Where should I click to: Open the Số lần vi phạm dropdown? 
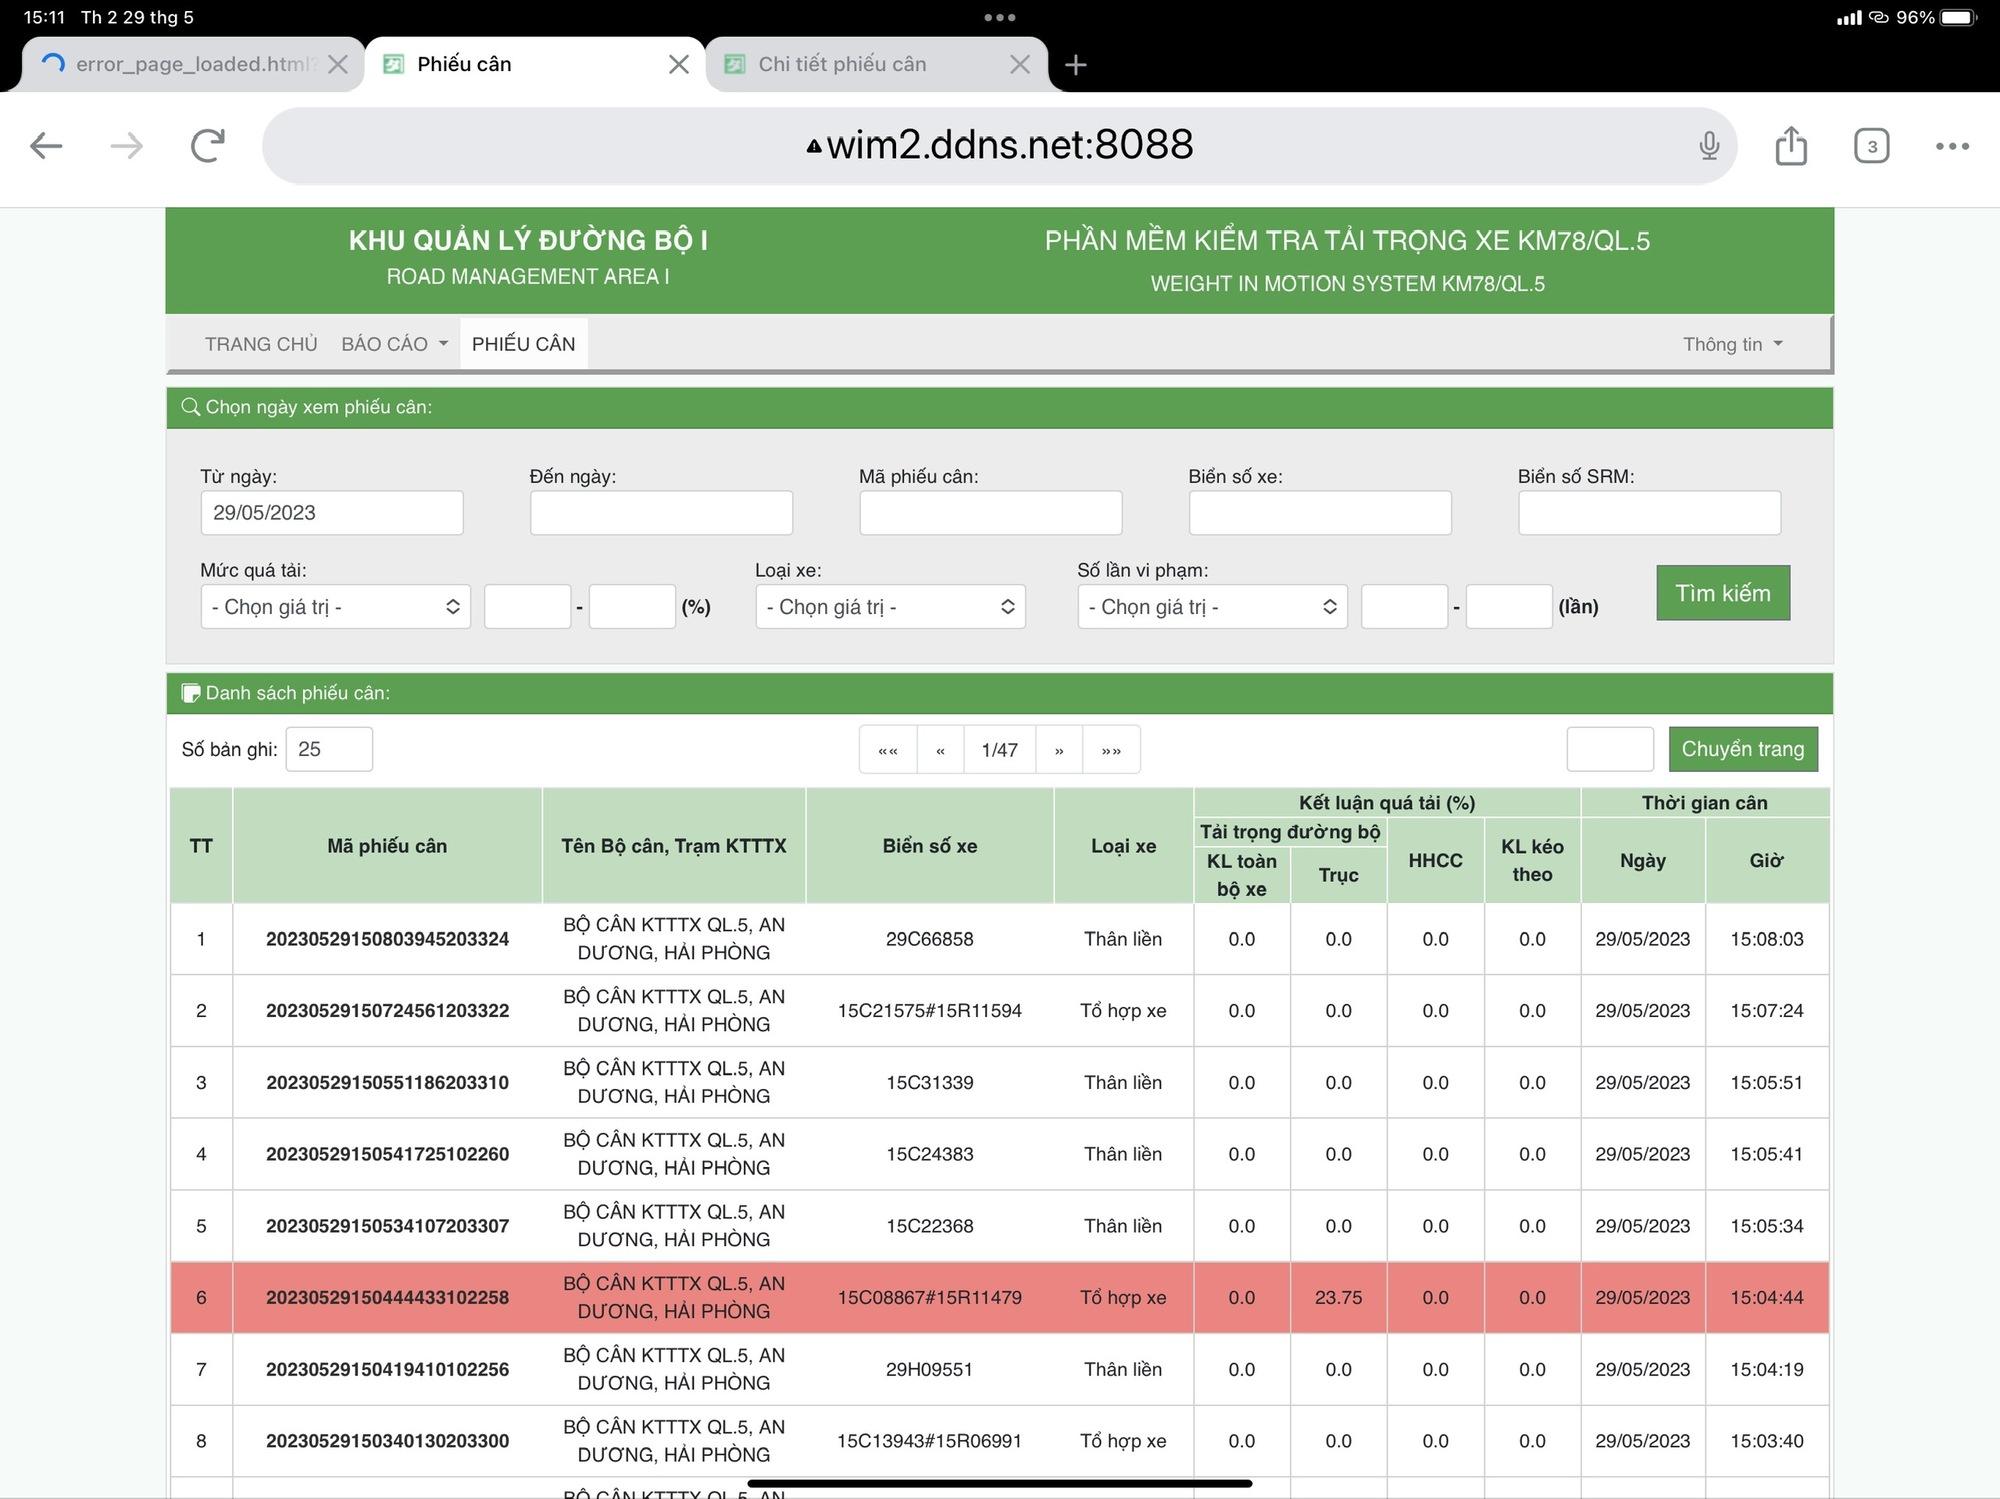coord(1212,607)
